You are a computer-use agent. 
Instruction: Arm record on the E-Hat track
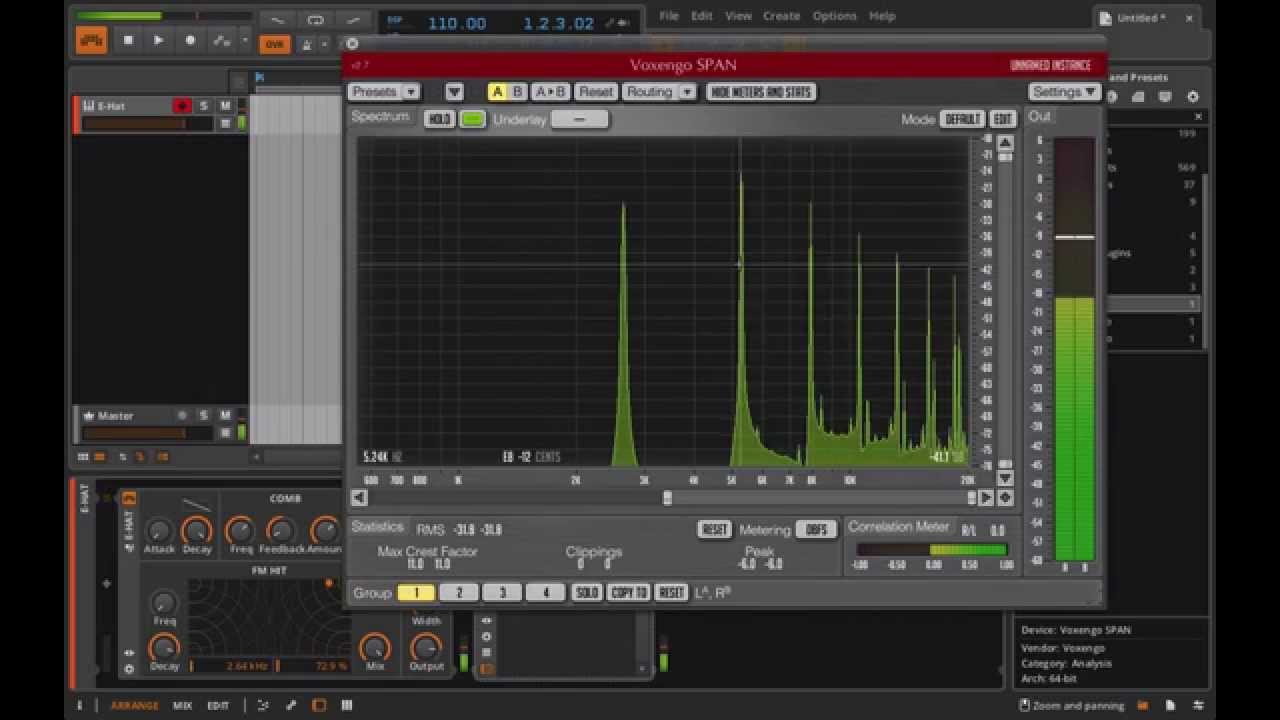pyautogui.click(x=182, y=106)
